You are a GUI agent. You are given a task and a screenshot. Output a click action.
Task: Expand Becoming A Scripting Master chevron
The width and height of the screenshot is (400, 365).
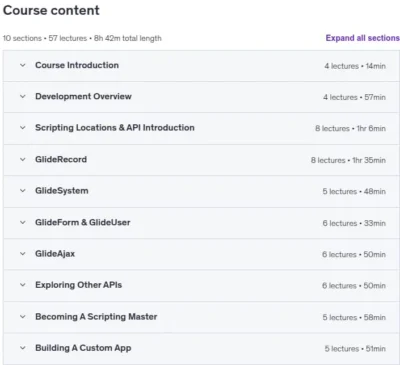pyautogui.click(x=23, y=317)
